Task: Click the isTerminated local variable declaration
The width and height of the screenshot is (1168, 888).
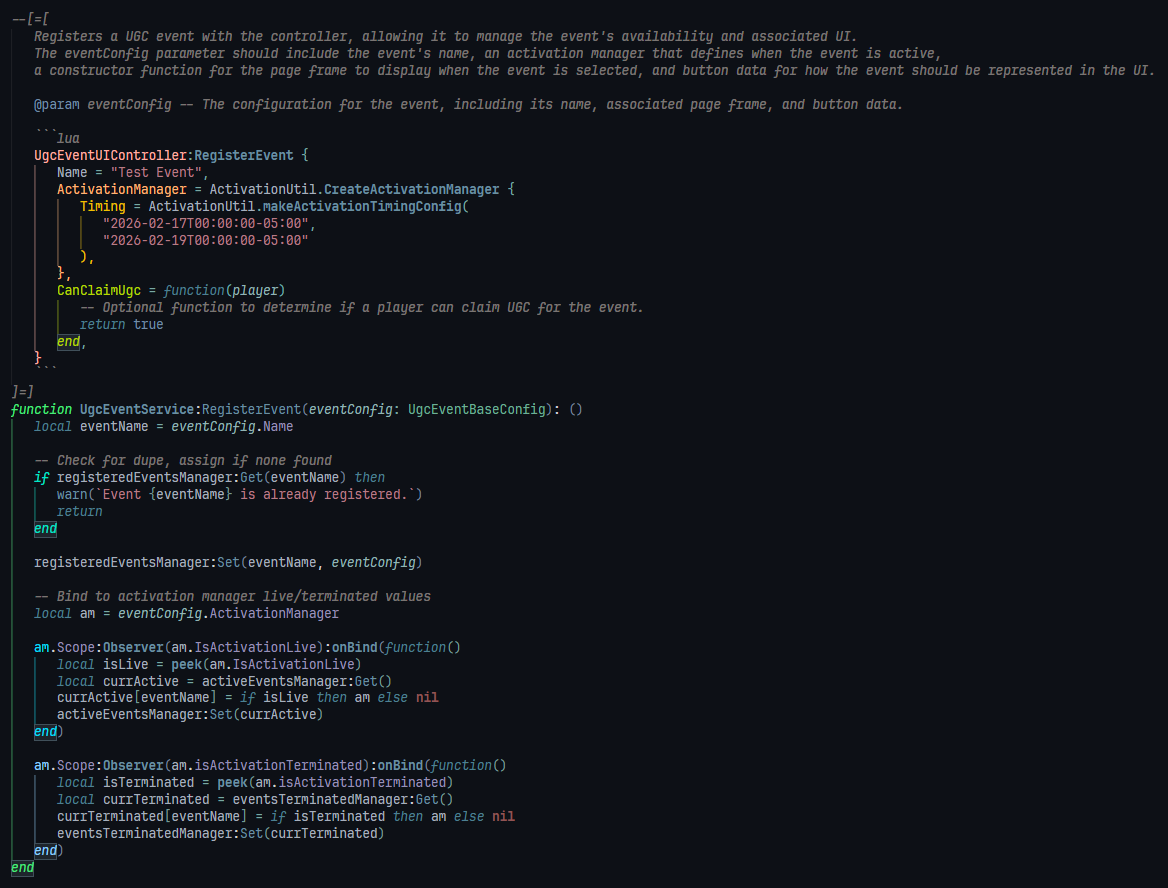Action: tap(126, 782)
